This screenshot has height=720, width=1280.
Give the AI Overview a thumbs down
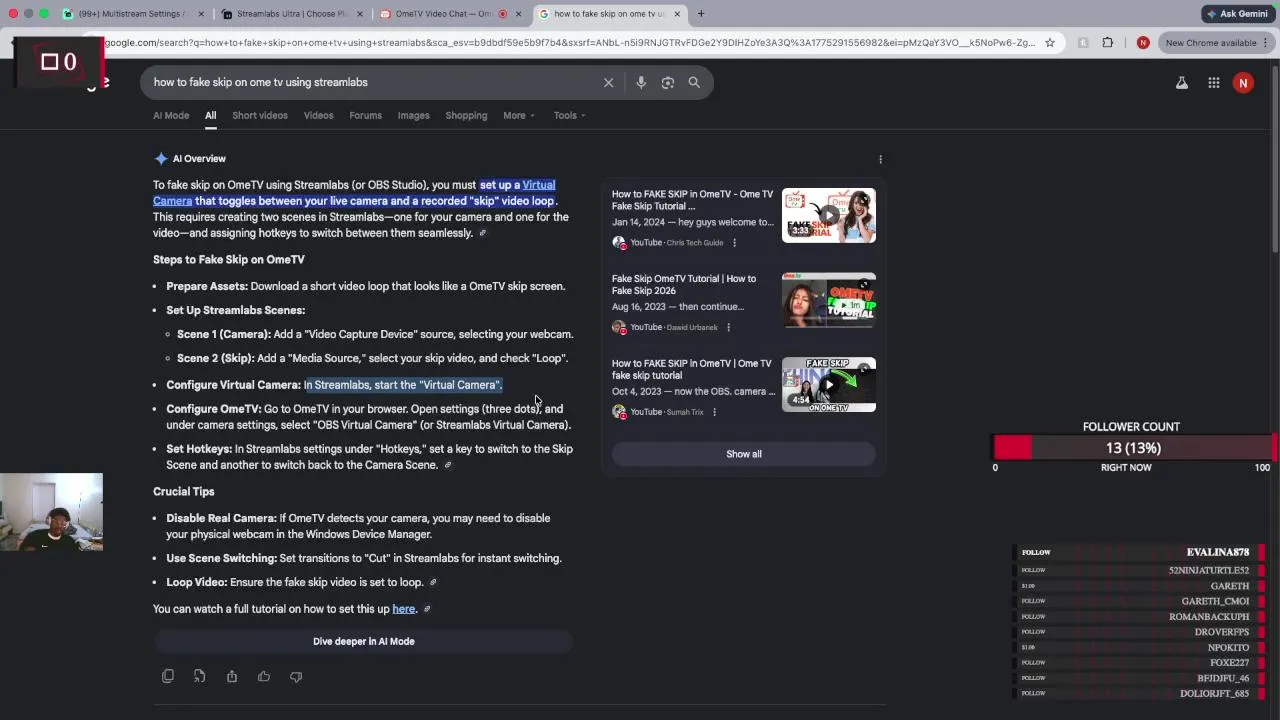[x=296, y=677]
